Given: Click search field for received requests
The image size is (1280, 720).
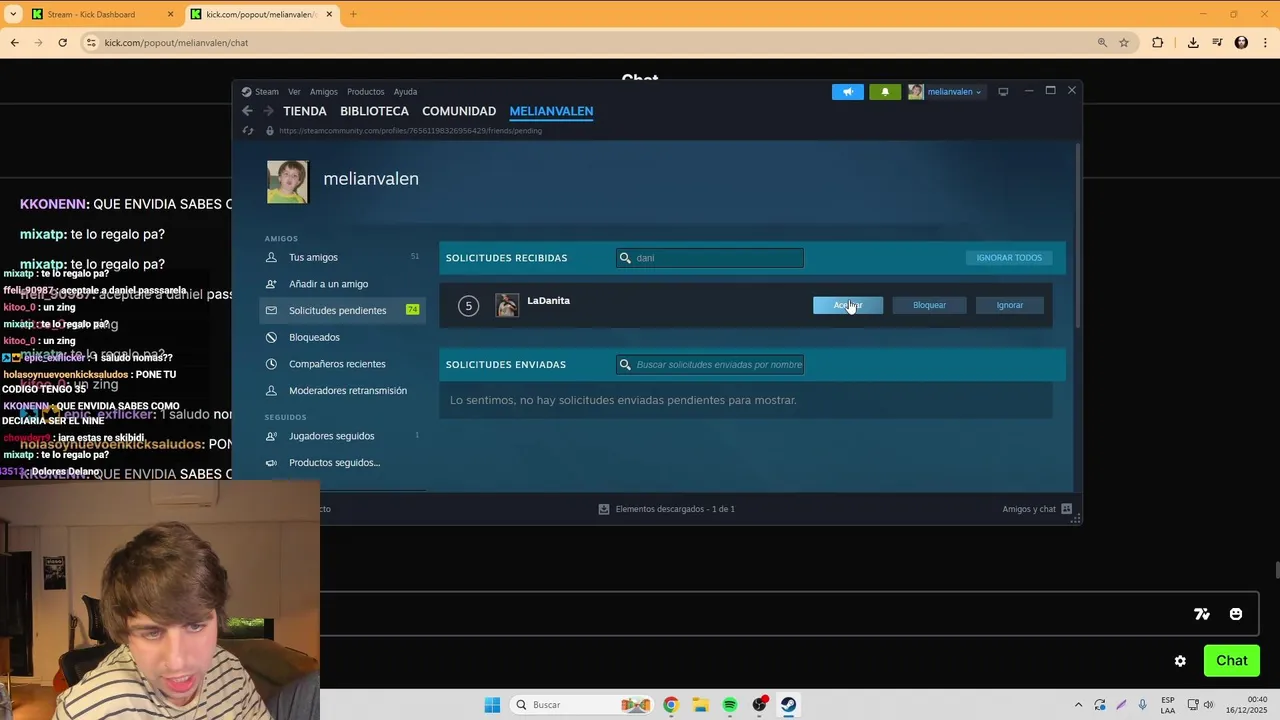Looking at the screenshot, I should (710, 258).
